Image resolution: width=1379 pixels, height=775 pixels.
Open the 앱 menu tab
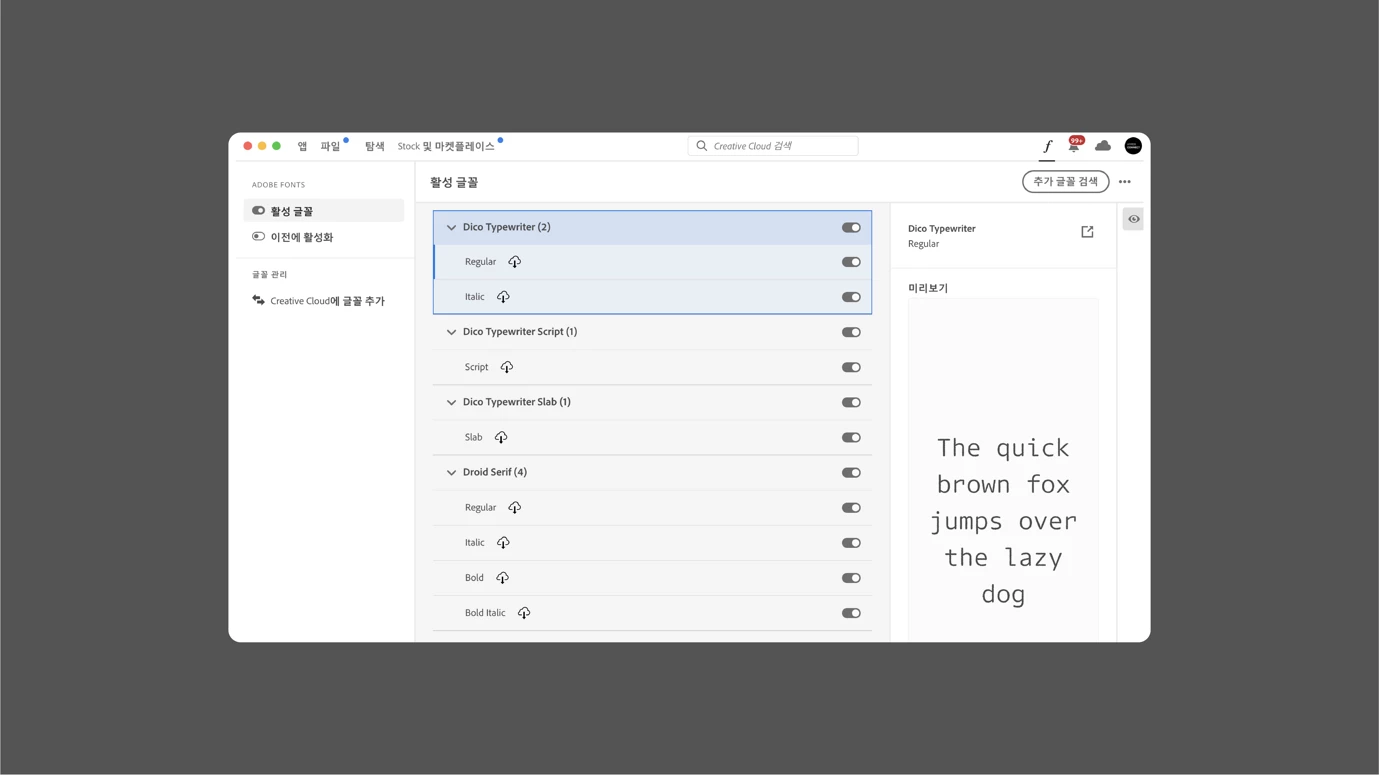(x=302, y=146)
